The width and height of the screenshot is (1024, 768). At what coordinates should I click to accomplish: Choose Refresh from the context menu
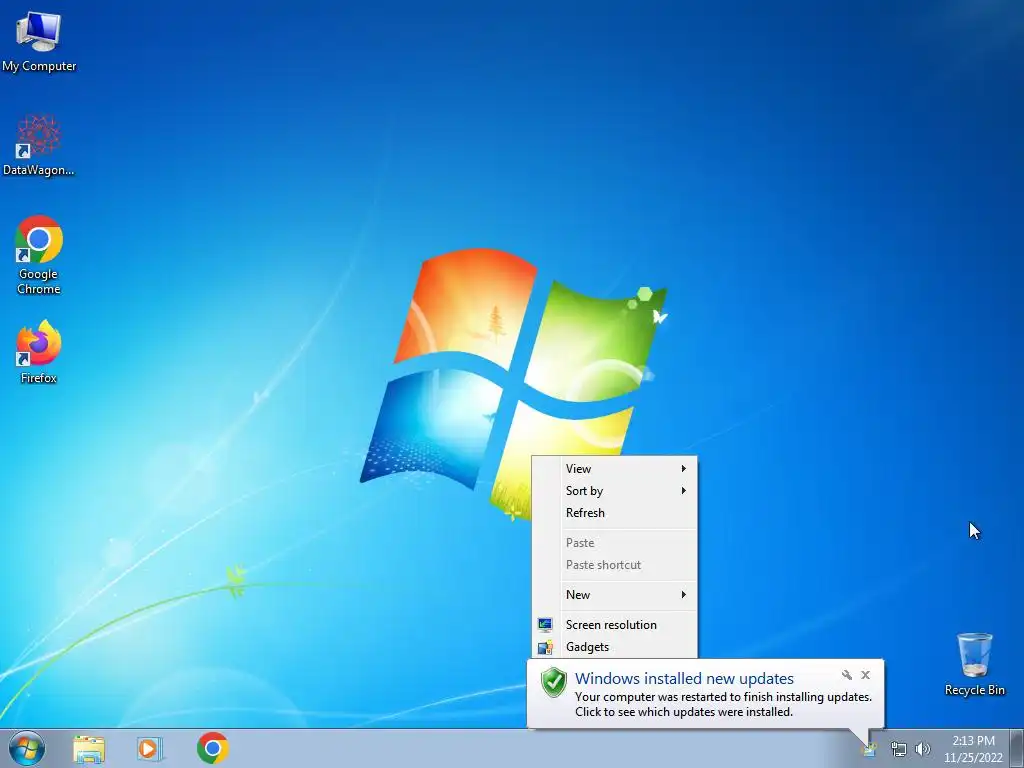click(615, 513)
